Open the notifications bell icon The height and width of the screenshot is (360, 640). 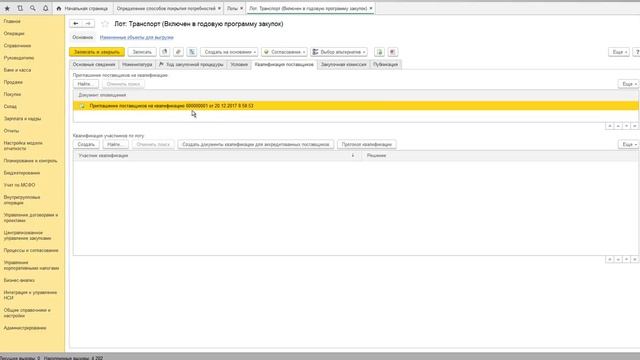coord(45,8)
